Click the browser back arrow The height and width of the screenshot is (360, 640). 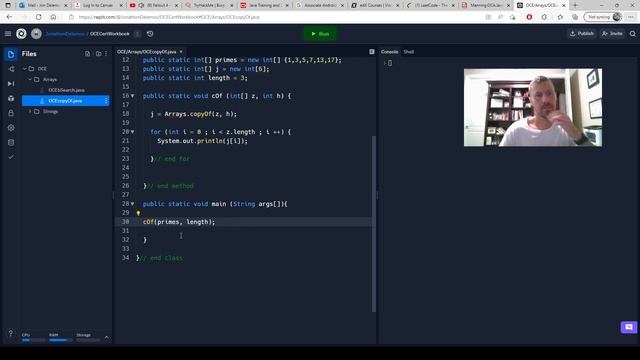coord(9,17)
